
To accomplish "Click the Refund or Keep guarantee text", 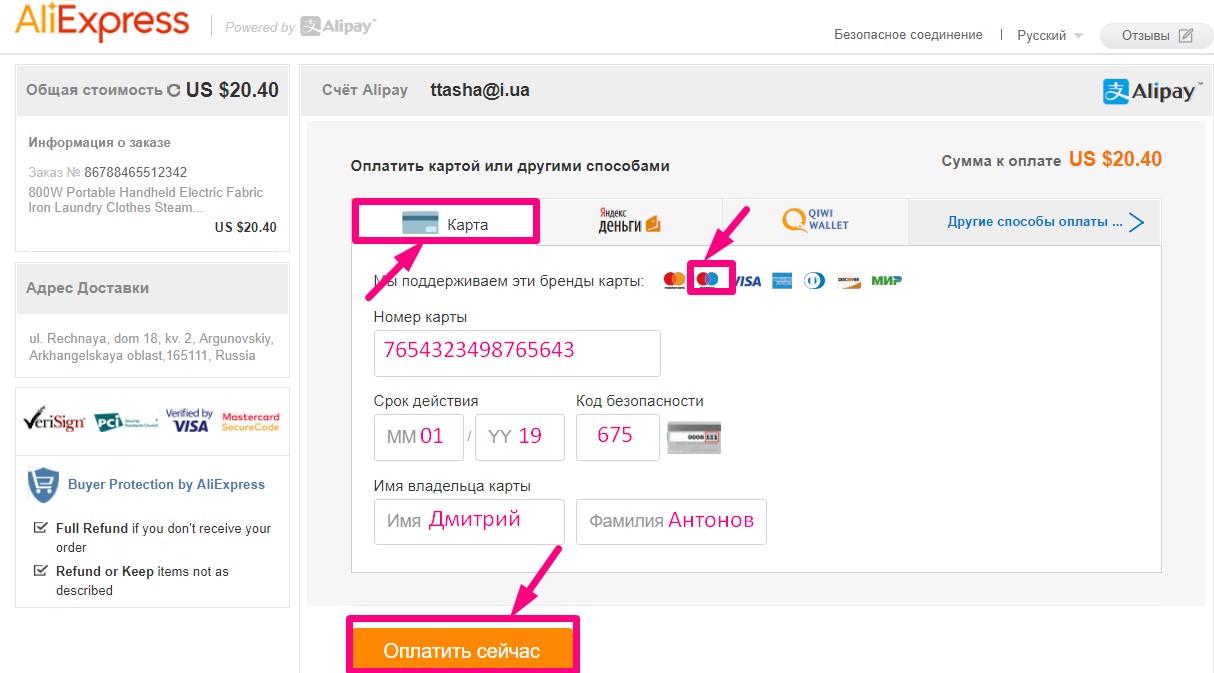I will pyautogui.click(x=142, y=581).
